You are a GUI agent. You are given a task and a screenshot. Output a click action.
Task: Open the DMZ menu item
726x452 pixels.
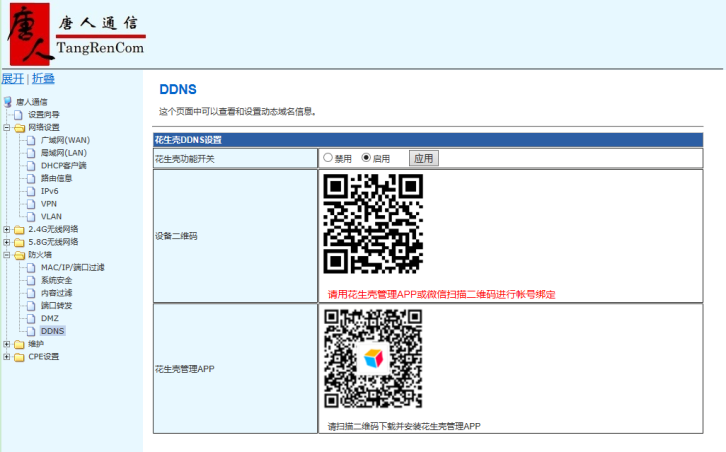50,318
